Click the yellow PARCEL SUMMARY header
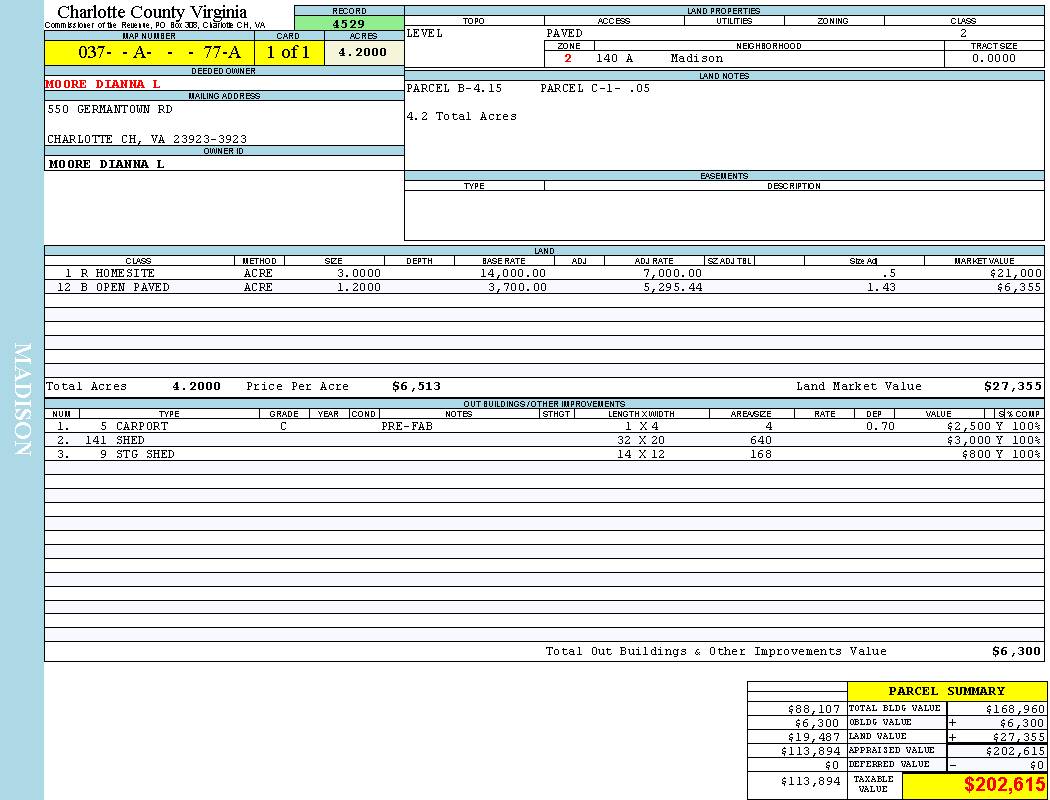Image resolution: width=1050 pixels, height=800 pixels. [946, 691]
